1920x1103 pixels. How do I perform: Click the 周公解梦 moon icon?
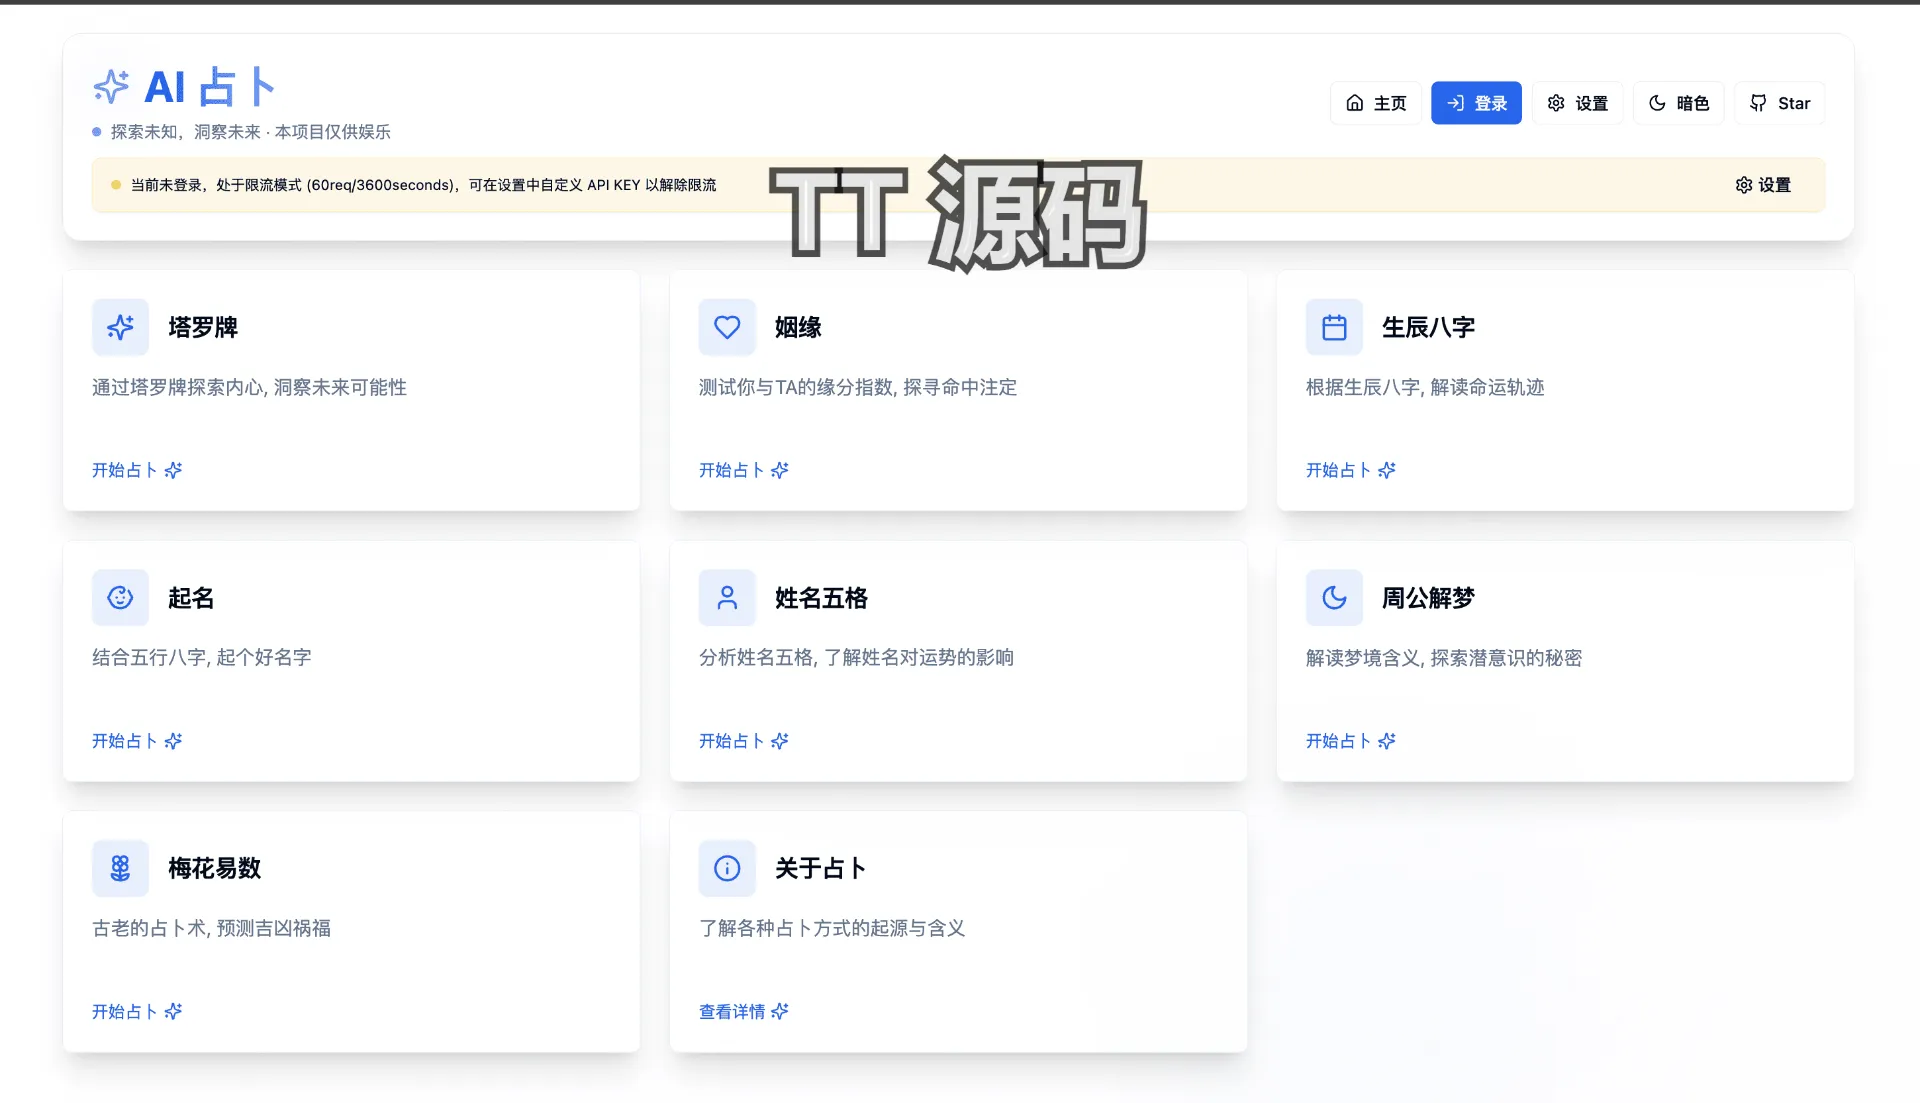click(x=1334, y=598)
